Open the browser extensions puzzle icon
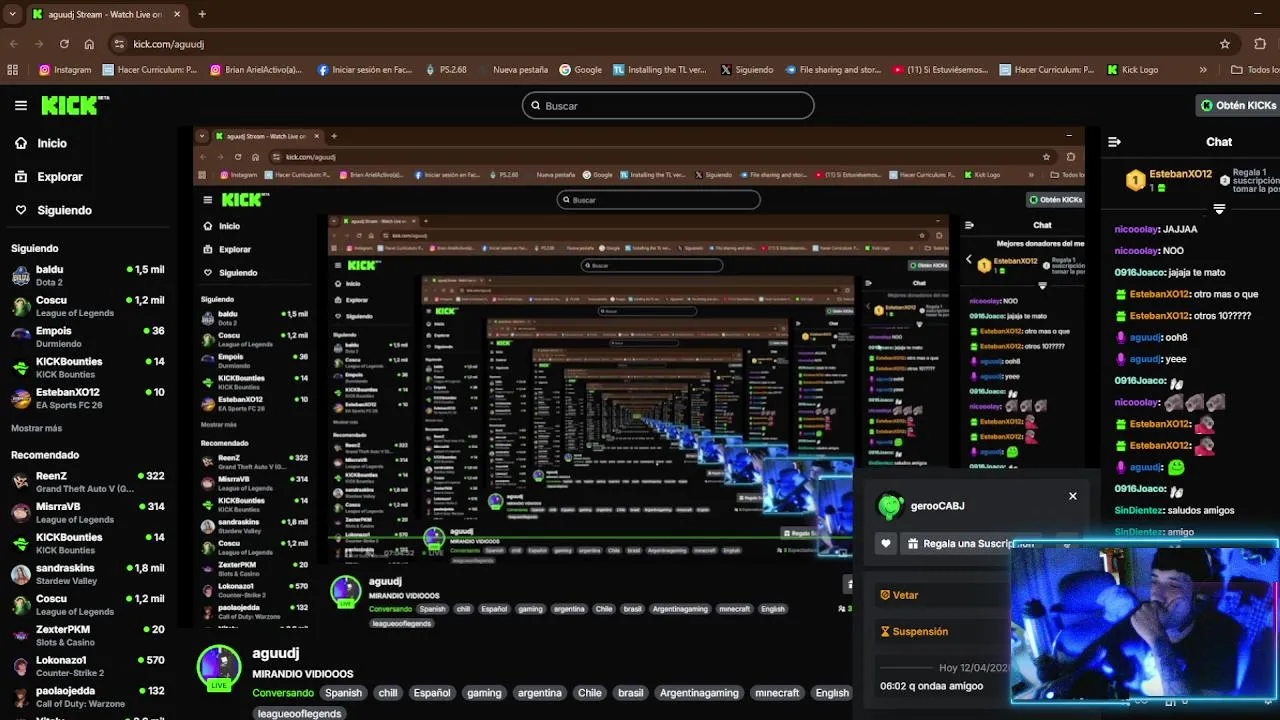 pos(1260,44)
